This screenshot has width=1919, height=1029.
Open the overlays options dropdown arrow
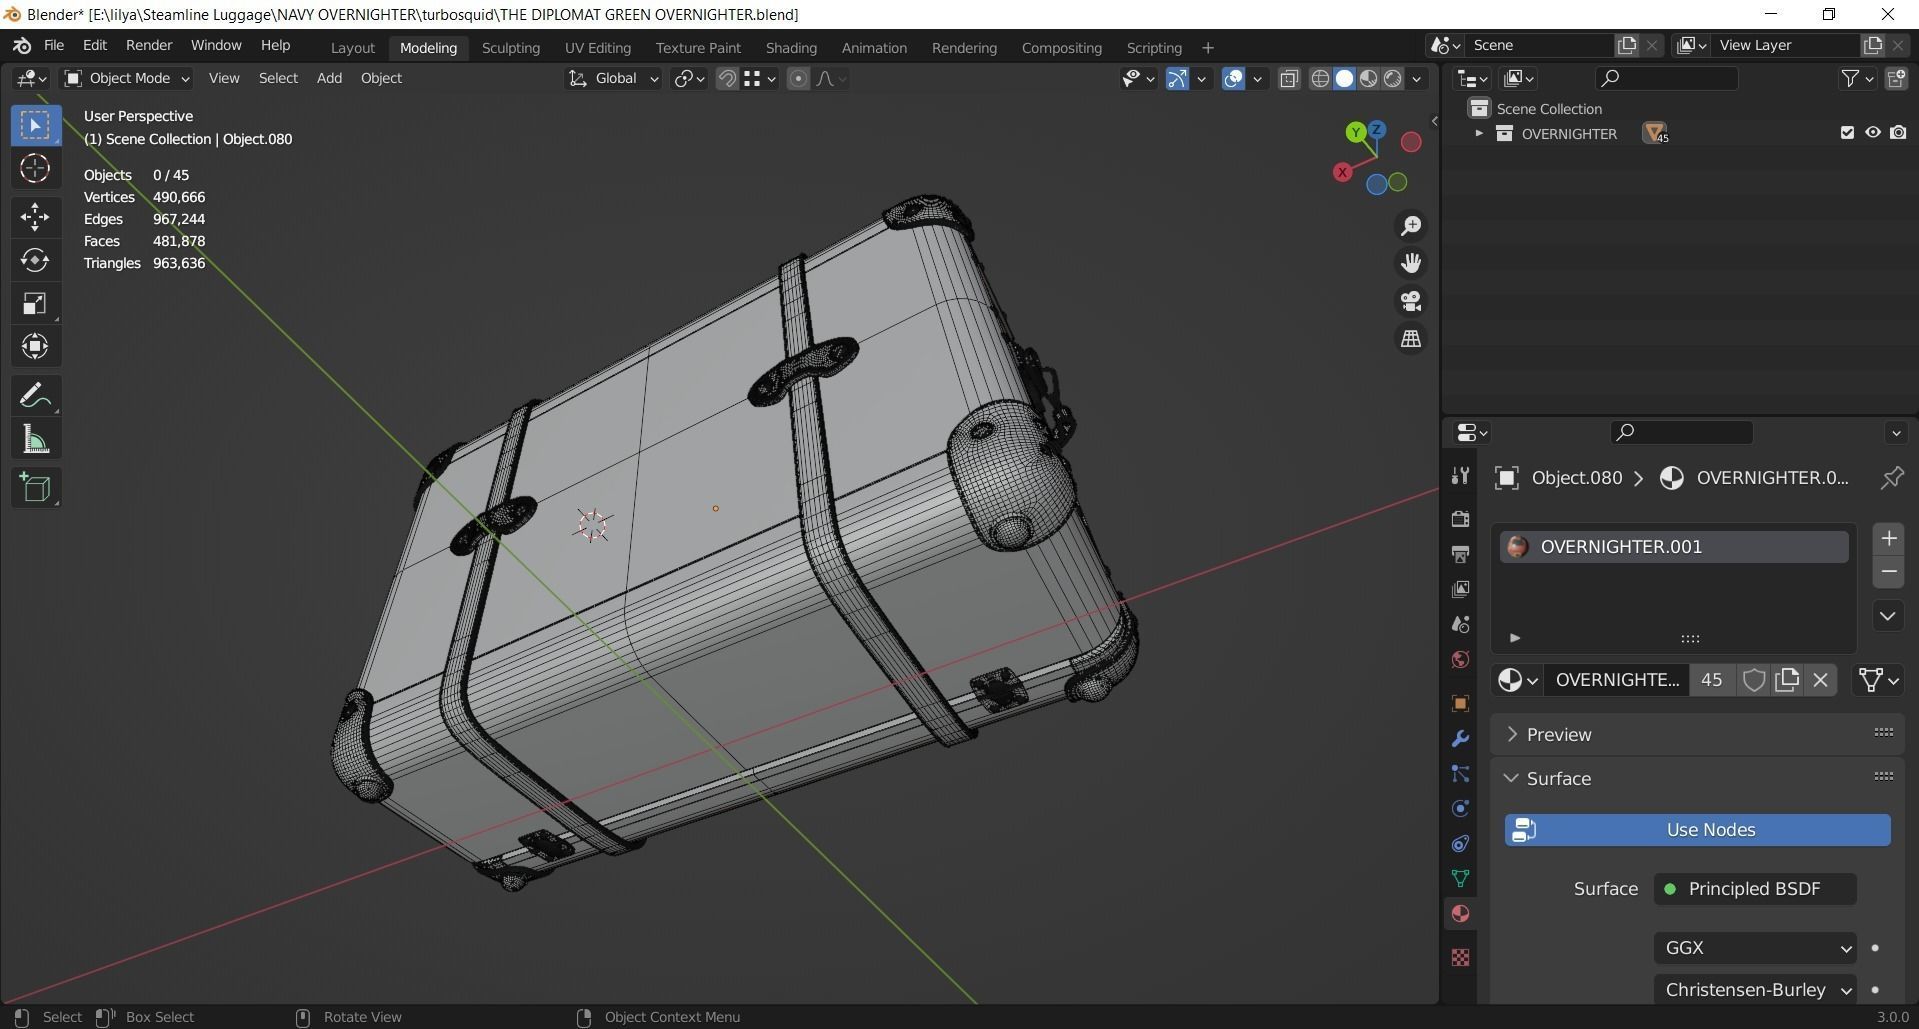(1257, 78)
